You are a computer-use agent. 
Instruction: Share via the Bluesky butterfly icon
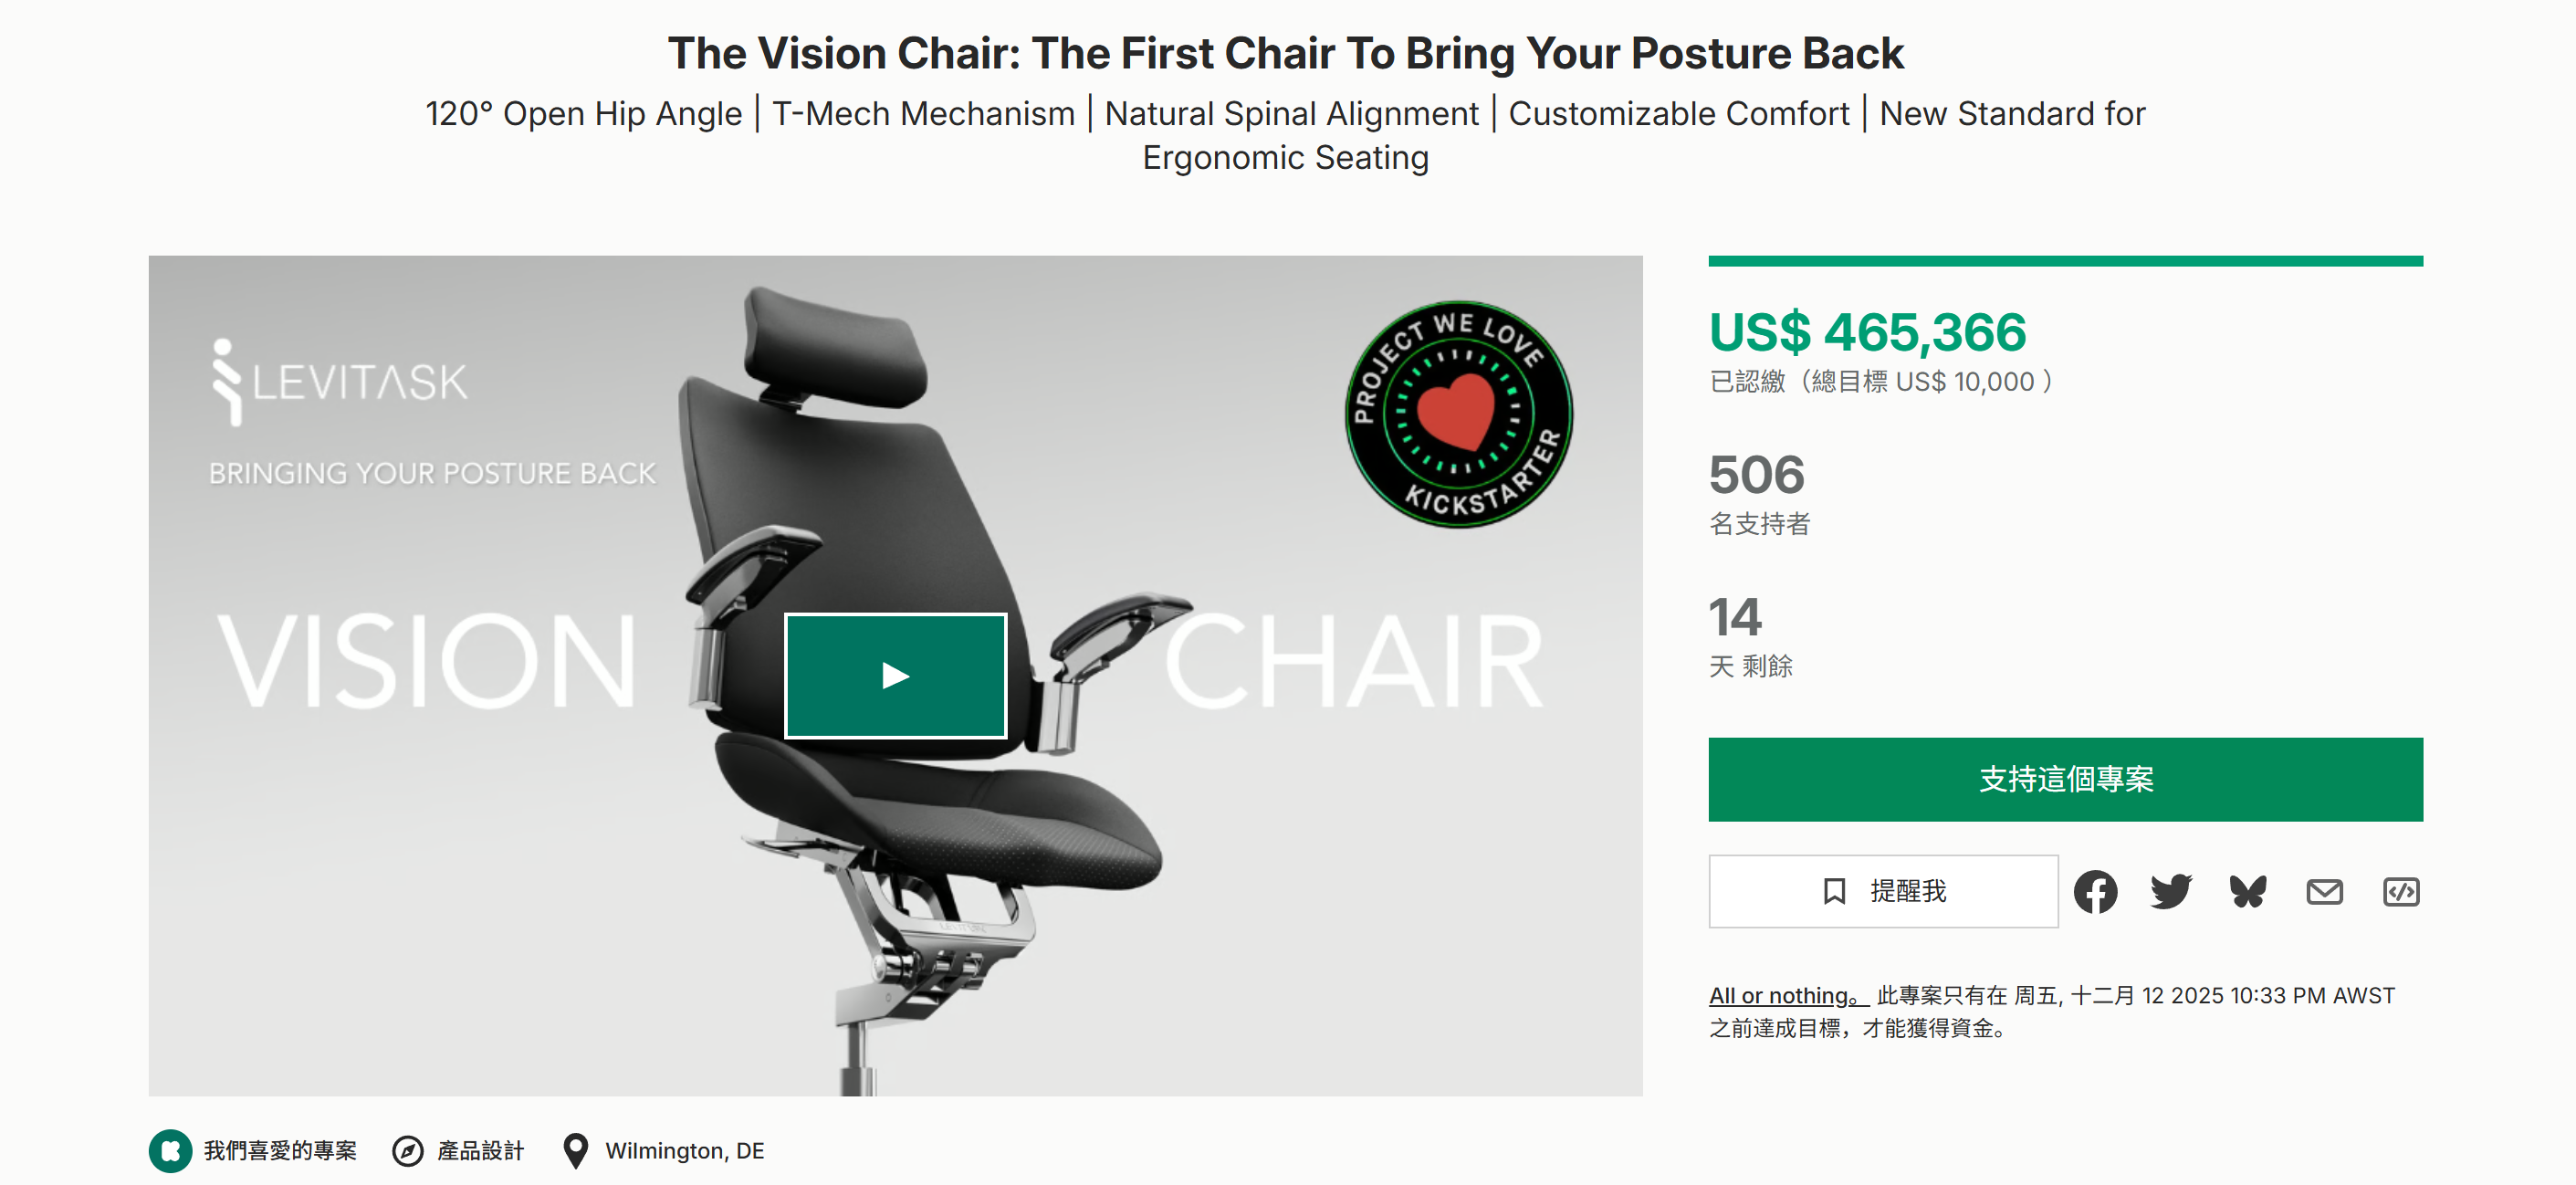(x=2248, y=891)
